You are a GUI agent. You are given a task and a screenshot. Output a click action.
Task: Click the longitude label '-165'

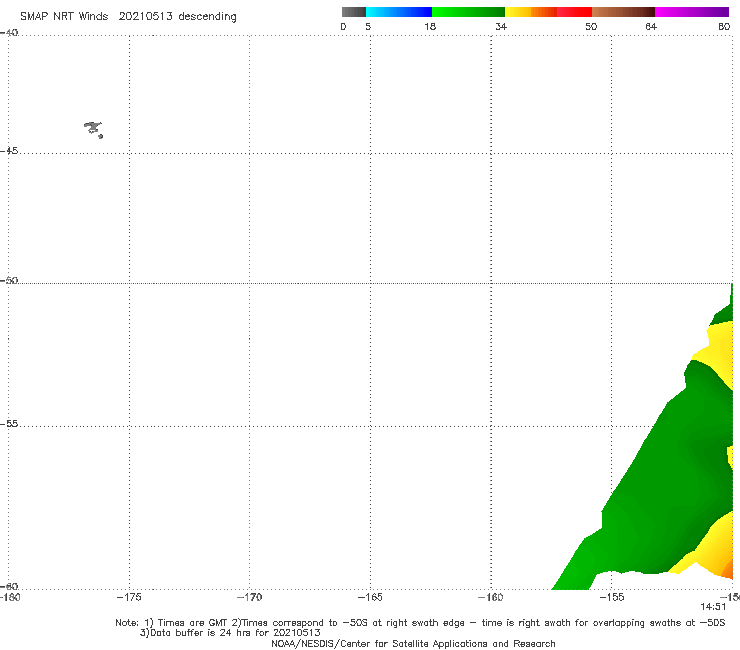click(370, 597)
